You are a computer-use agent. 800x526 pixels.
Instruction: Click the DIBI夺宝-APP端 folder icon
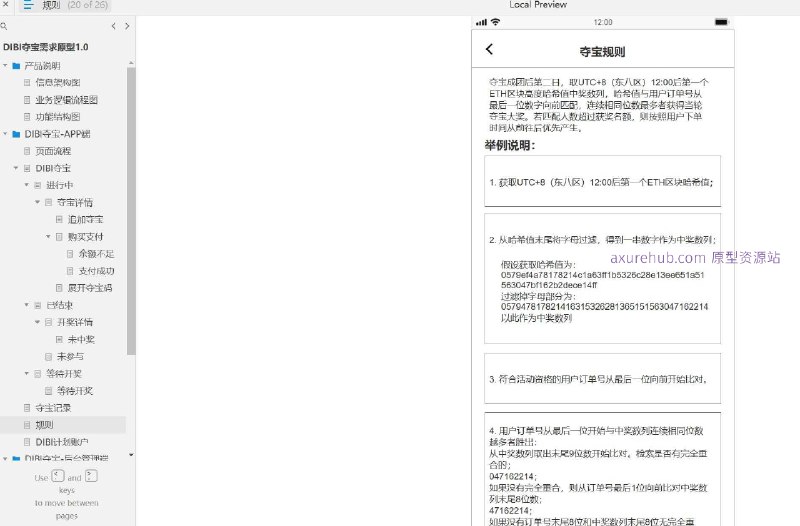coord(16,134)
